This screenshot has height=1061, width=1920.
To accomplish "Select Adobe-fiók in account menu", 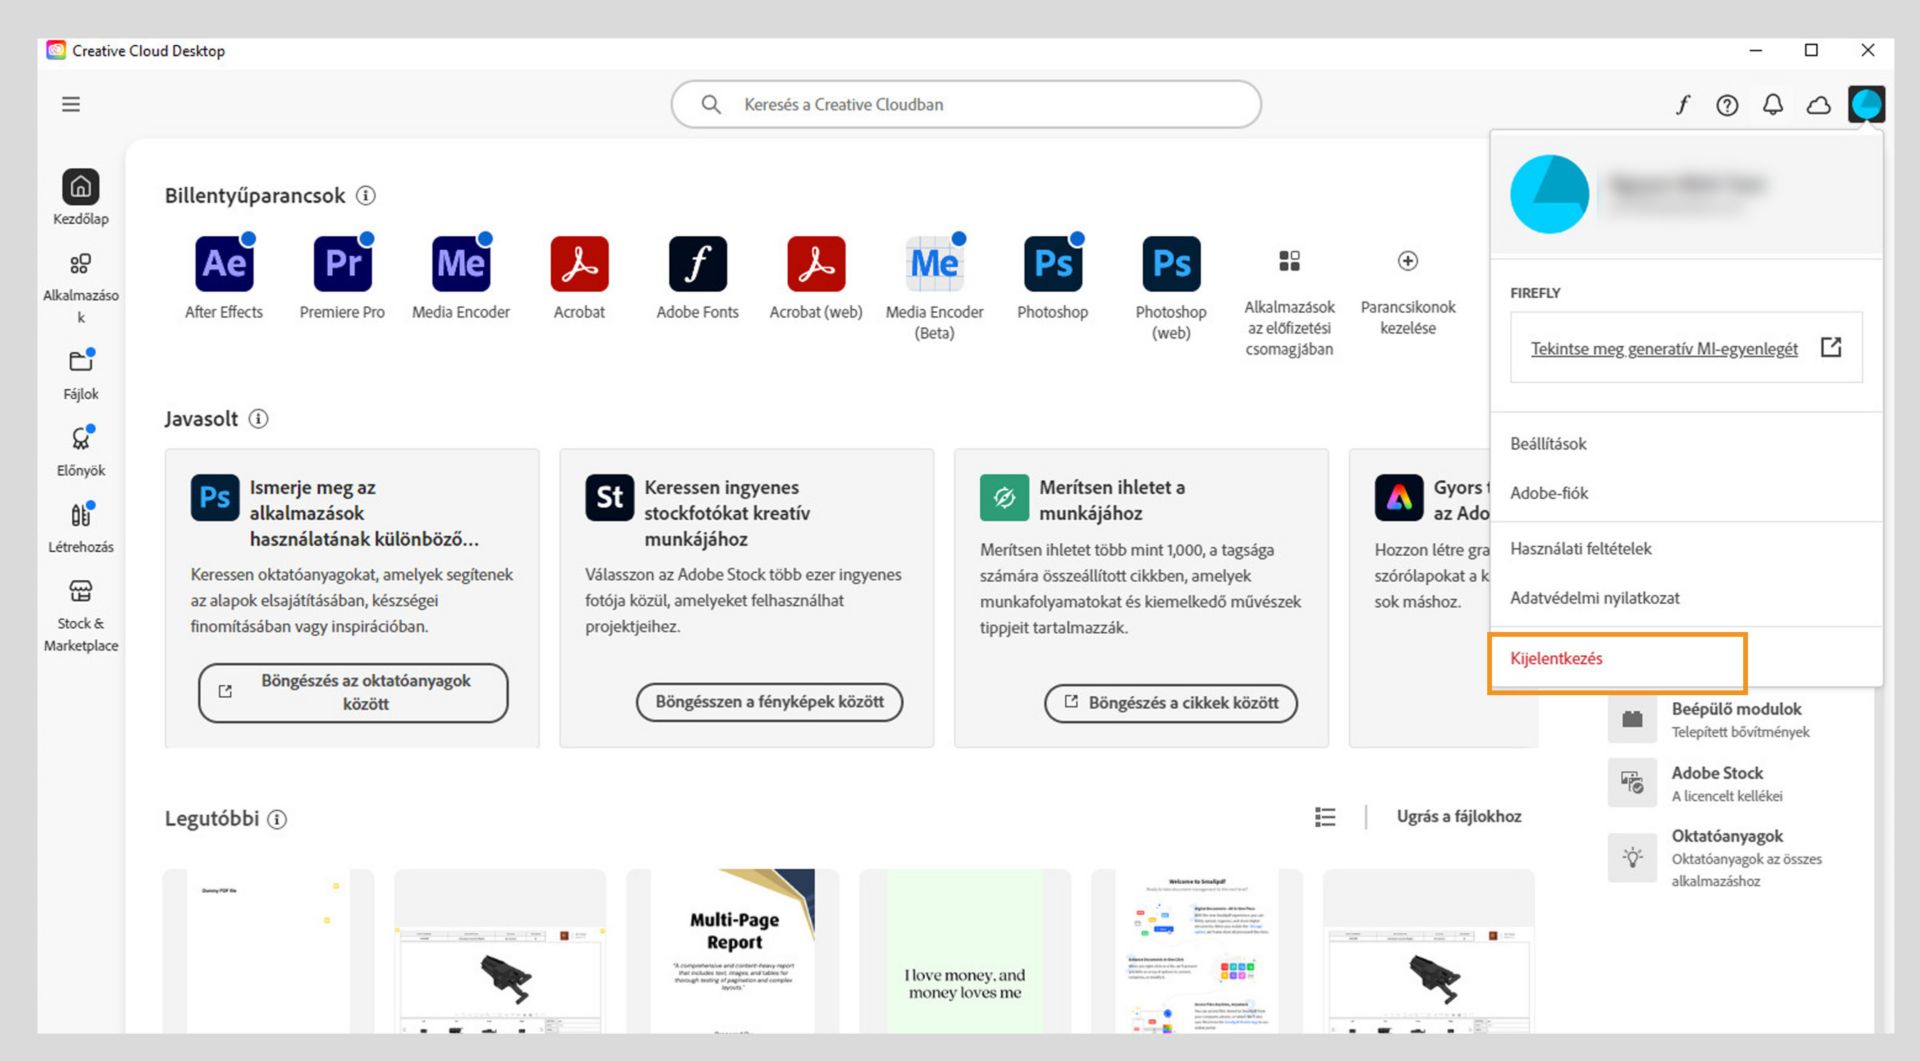I will 1549,493.
